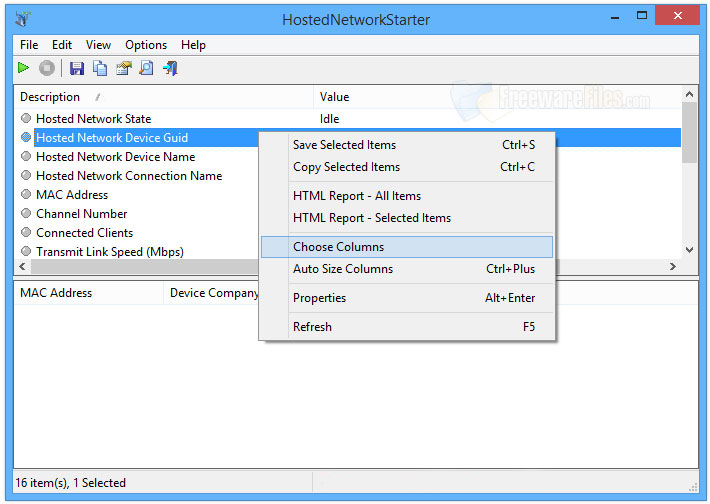Select Auto Size Columns menu entry
The width and height of the screenshot is (710, 504).
click(342, 269)
